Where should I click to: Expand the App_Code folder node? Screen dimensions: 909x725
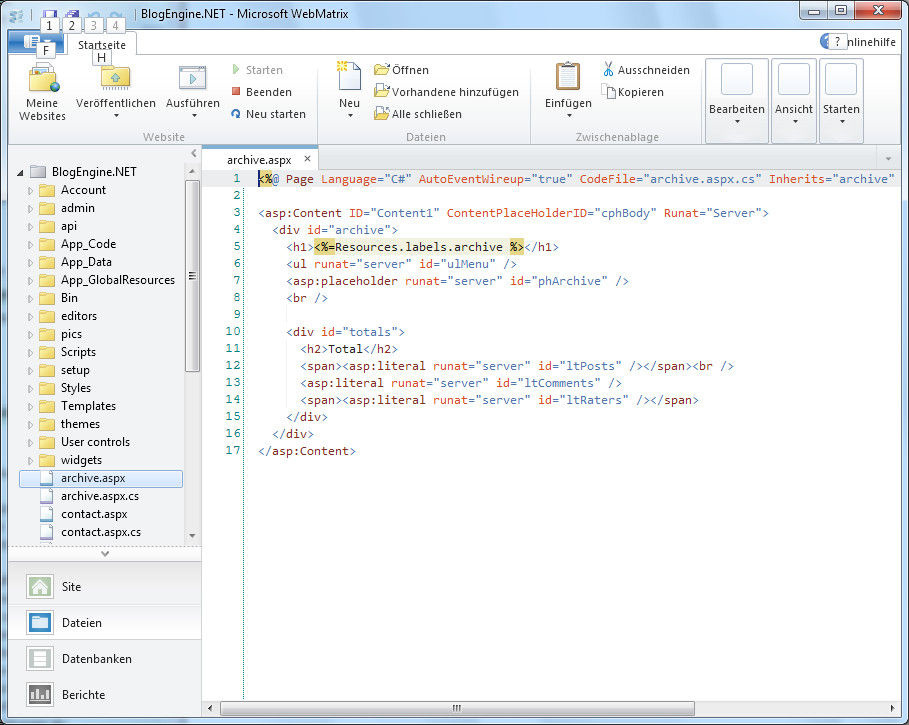click(x=30, y=244)
